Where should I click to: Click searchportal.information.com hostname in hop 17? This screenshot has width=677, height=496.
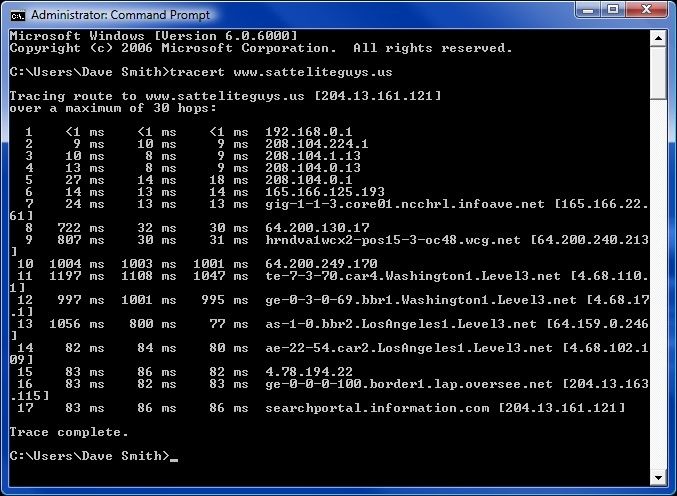click(377, 408)
